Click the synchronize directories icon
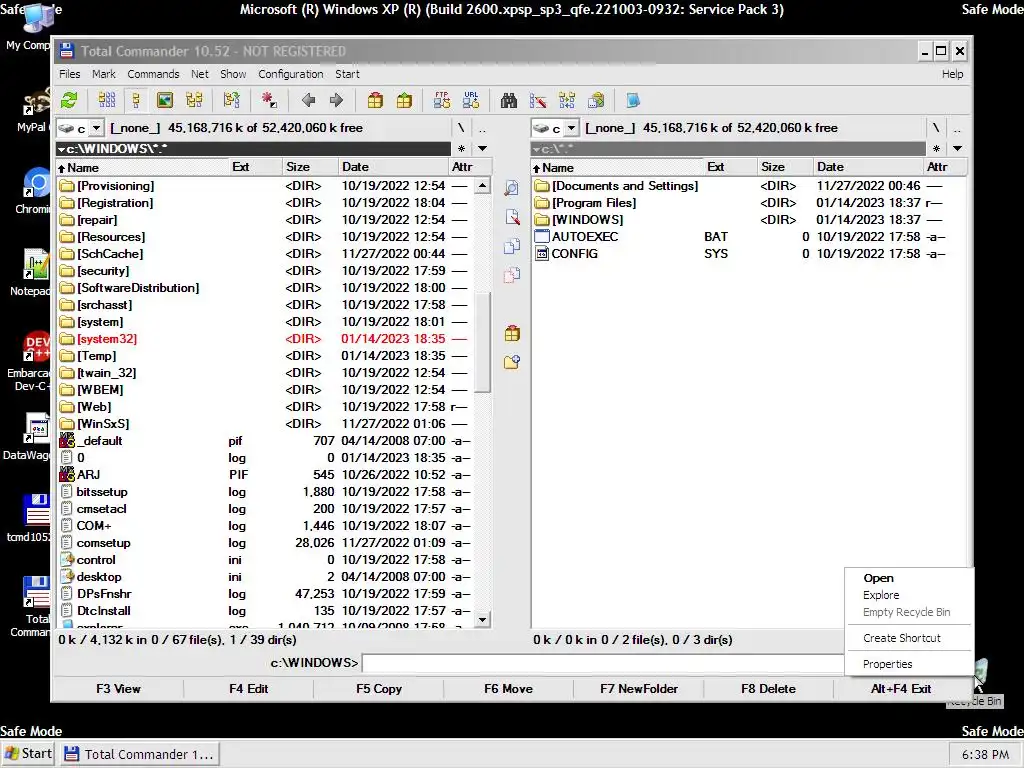The height and width of the screenshot is (768, 1024). click(567, 101)
